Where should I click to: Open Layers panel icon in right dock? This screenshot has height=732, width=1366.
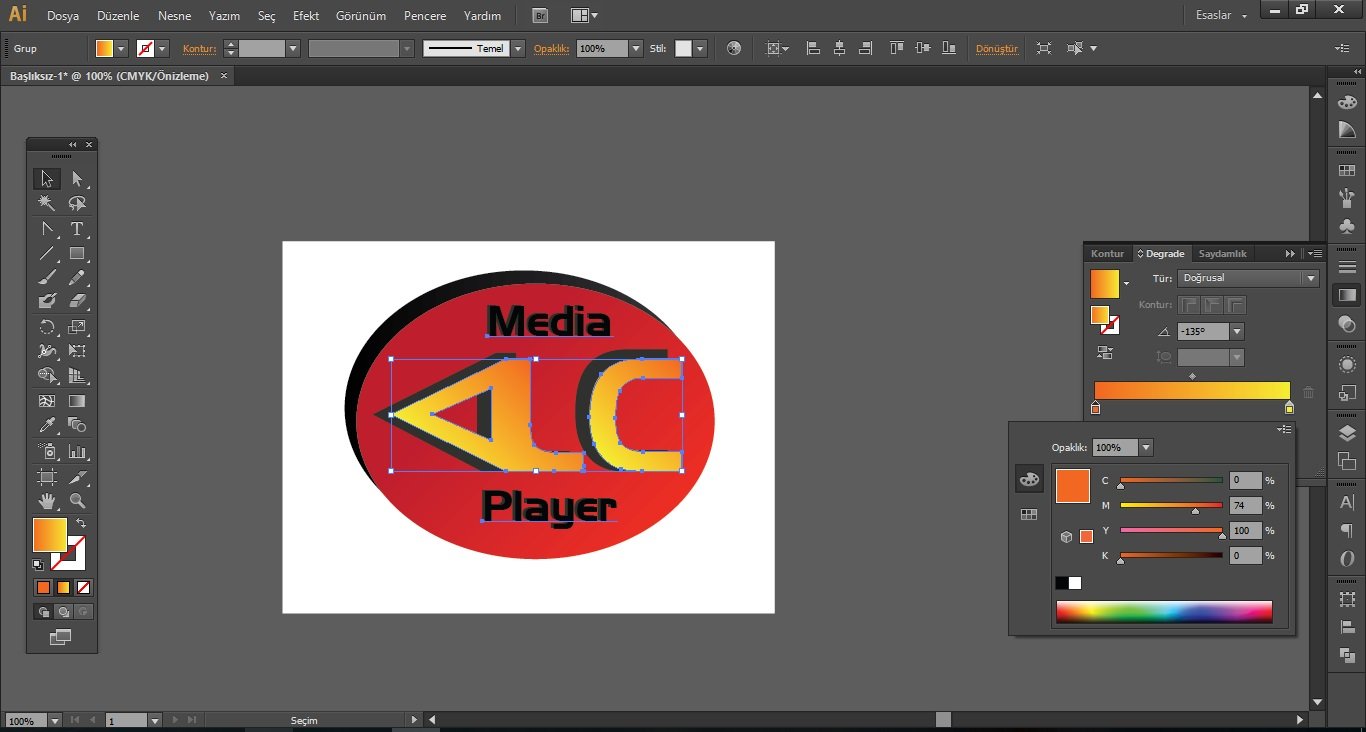tap(1347, 433)
